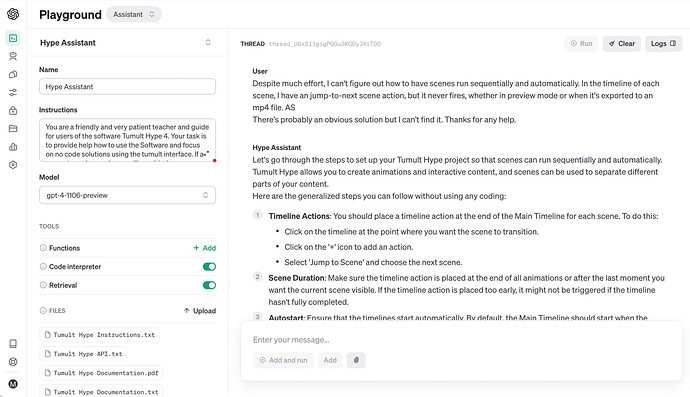Open the Logs panel button

coord(663,44)
